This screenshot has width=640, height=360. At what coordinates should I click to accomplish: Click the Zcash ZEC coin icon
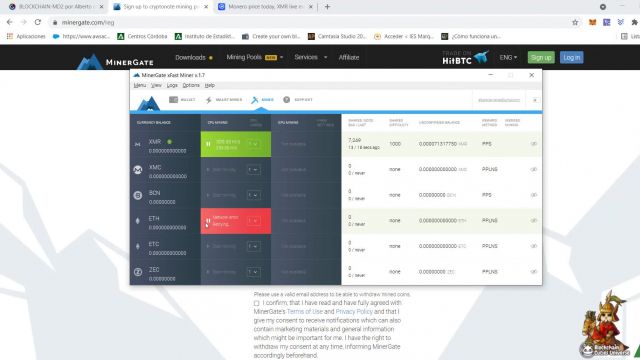click(138, 272)
